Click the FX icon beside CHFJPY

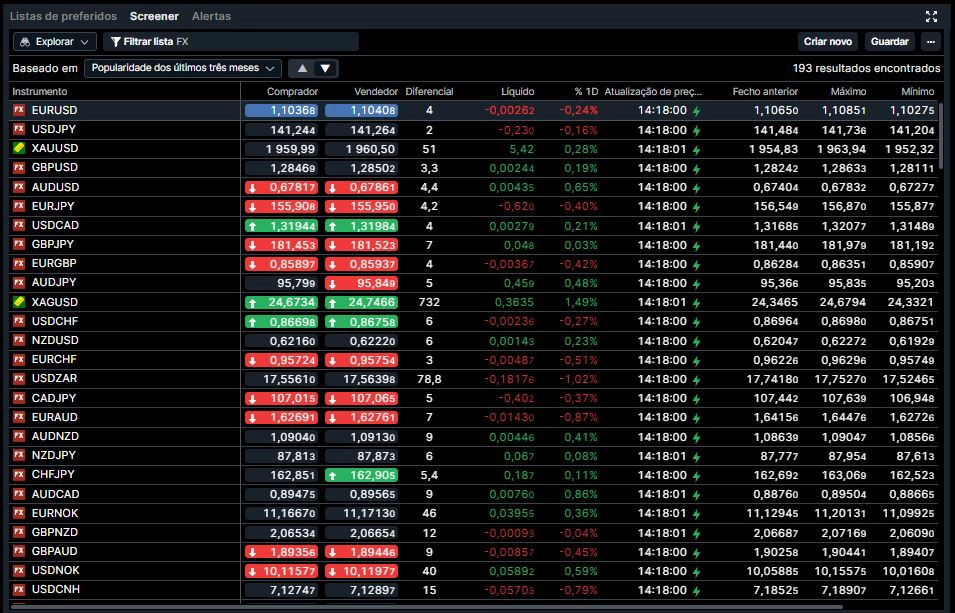pos(19,474)
